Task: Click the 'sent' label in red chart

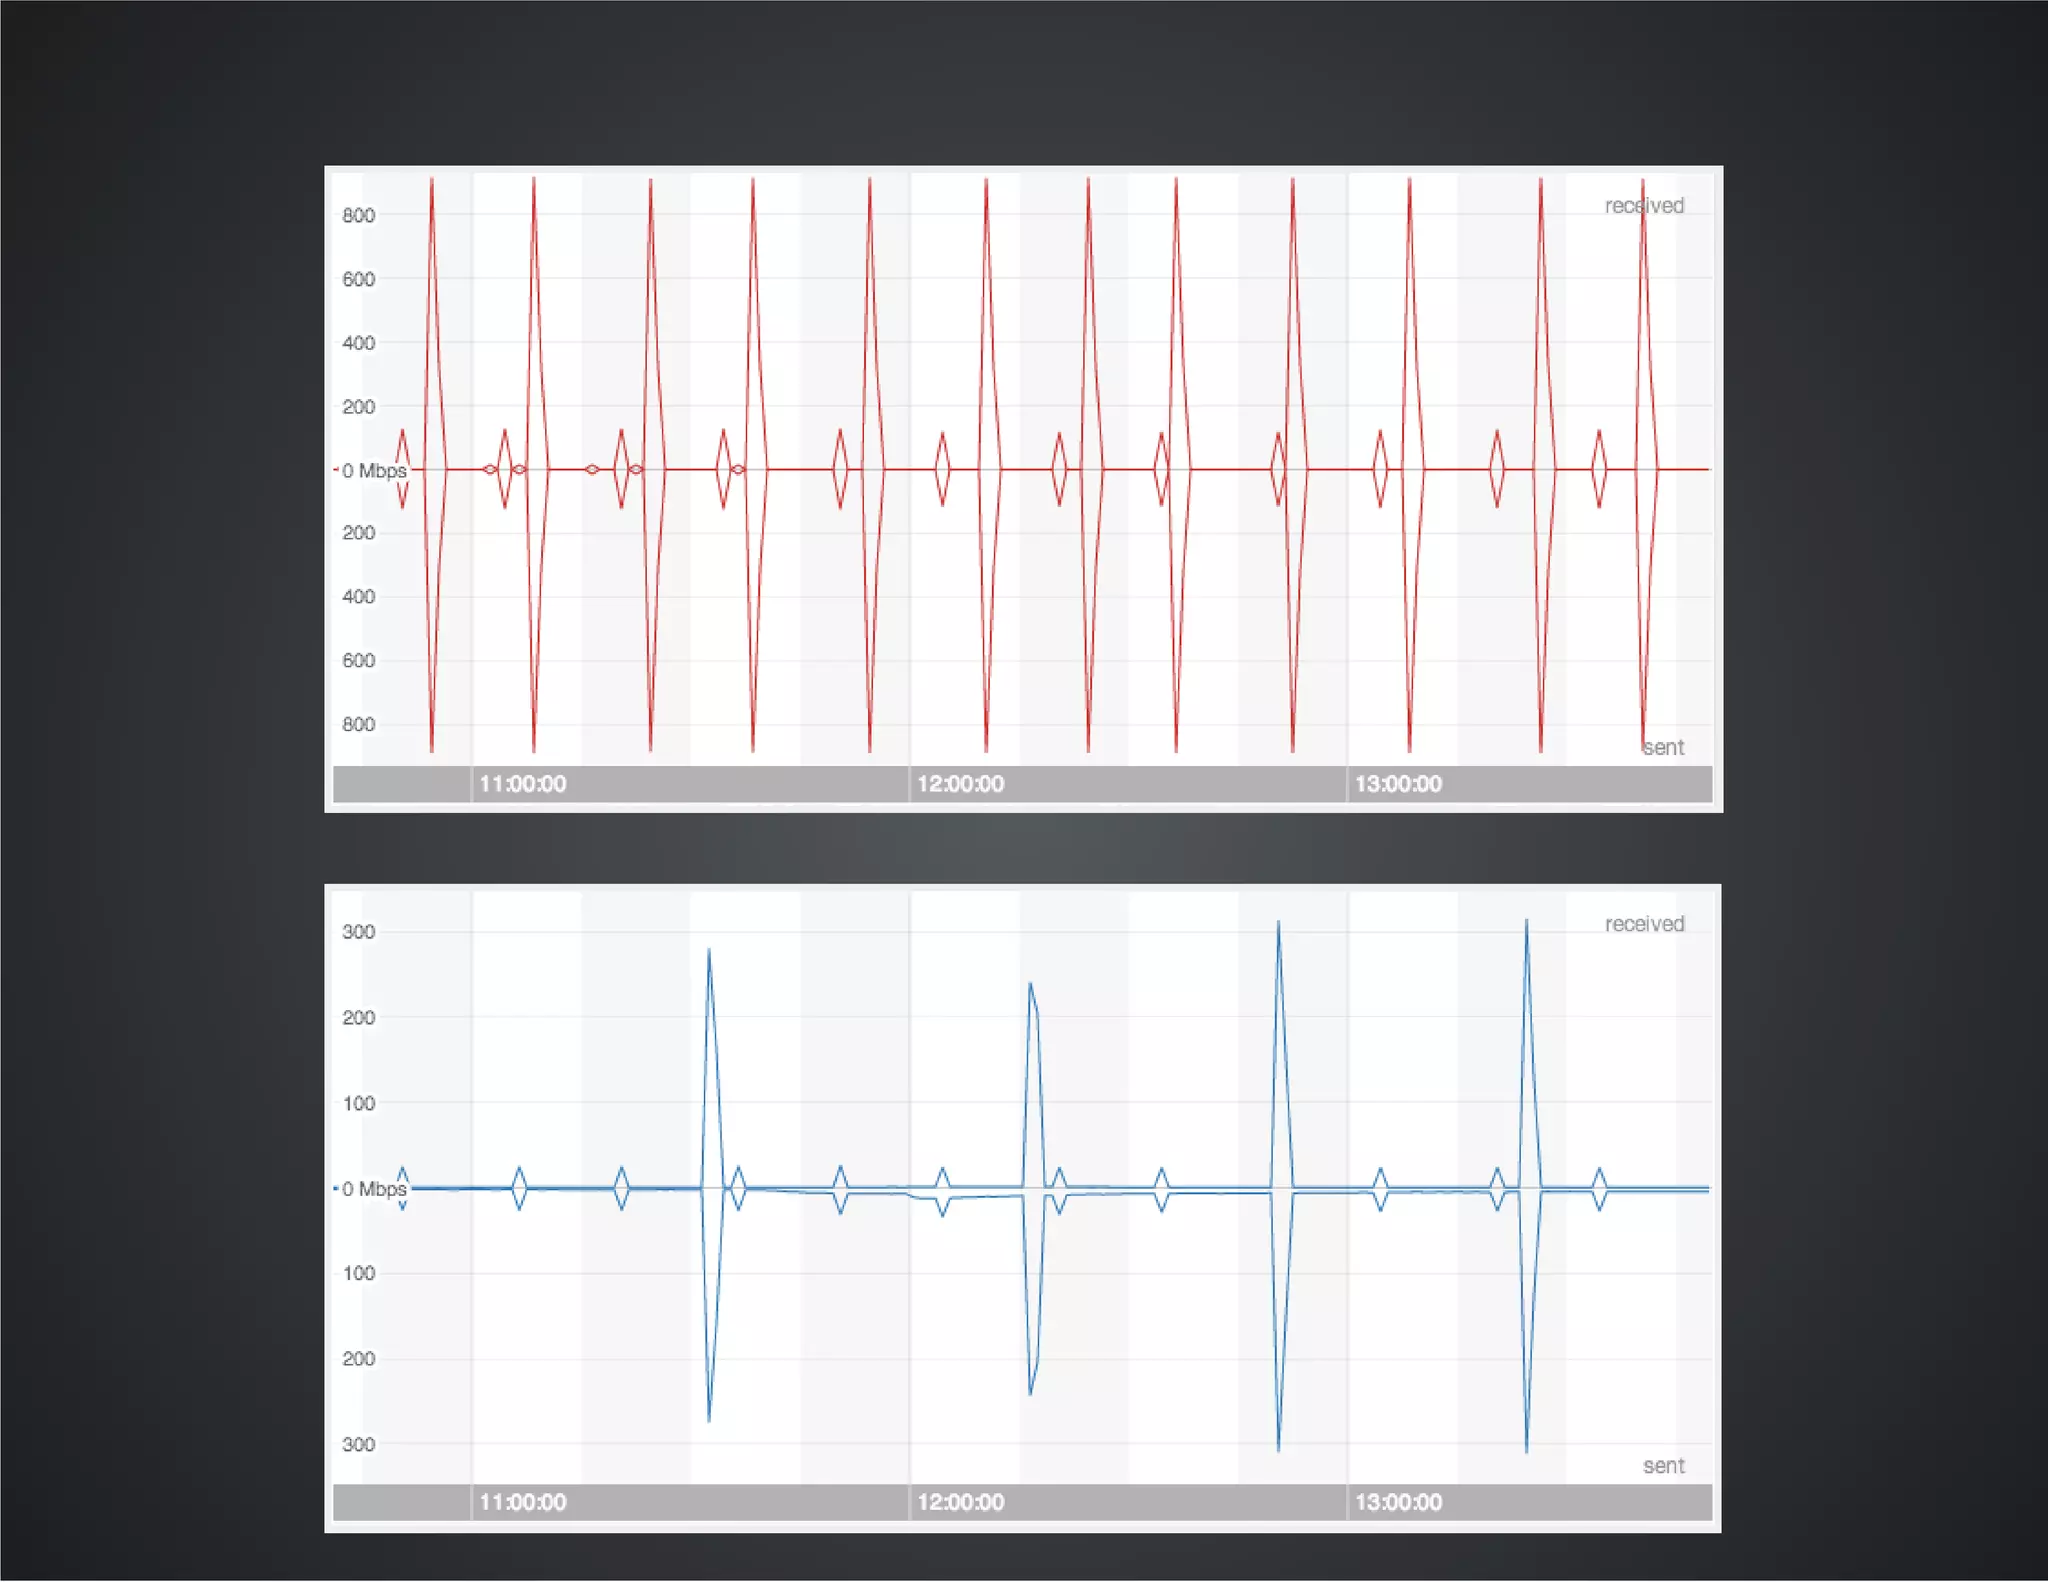Action: tap(1663, 747)
